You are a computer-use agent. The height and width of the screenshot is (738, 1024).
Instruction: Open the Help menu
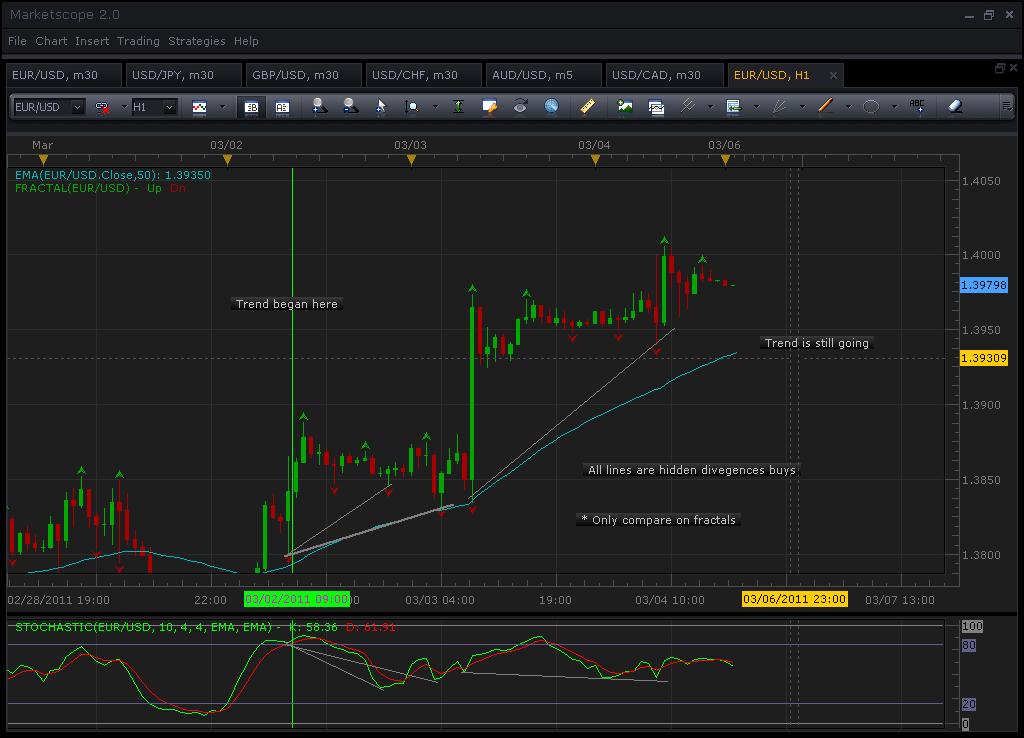[x=246, y=41]
